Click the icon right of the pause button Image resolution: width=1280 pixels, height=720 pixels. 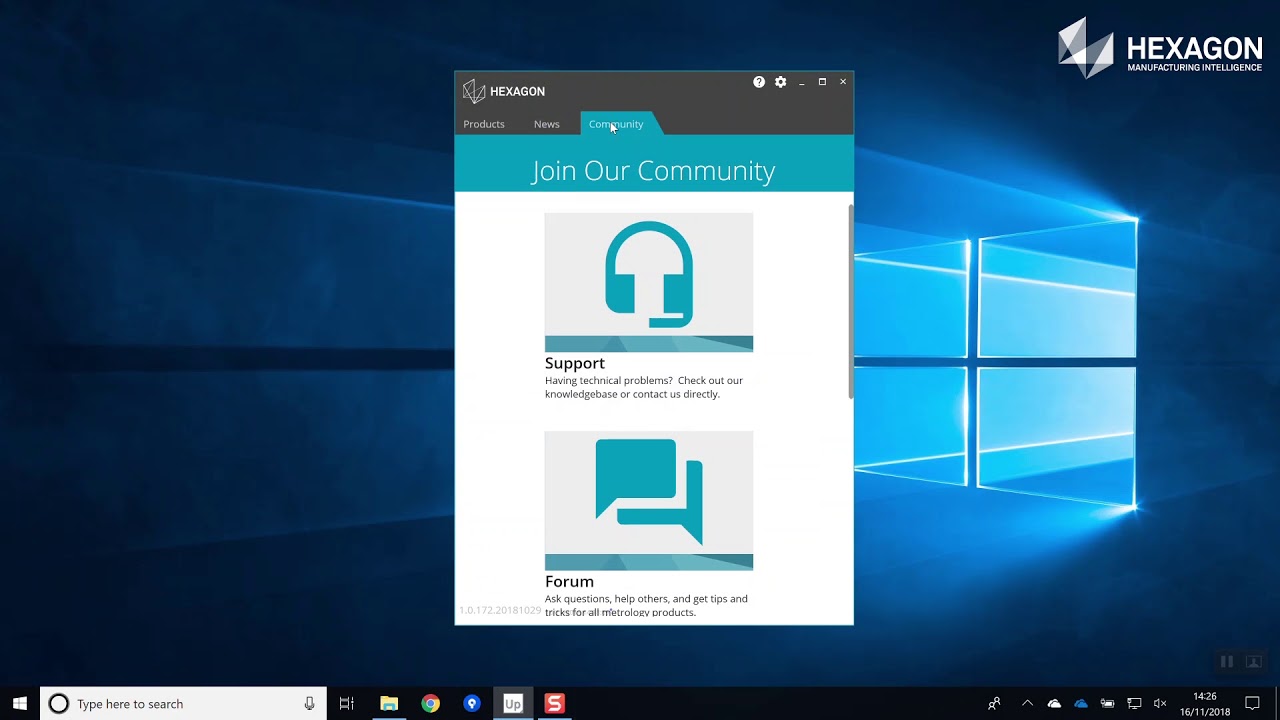tap(1254, 662)
